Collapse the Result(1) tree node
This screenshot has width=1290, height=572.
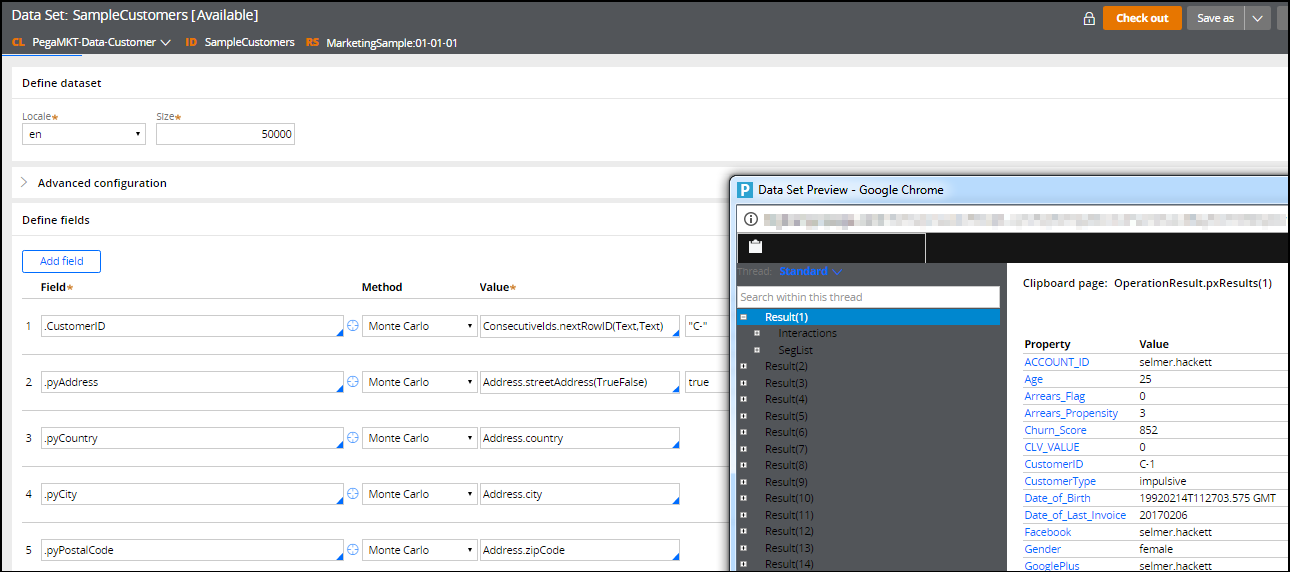coord(744,317)
